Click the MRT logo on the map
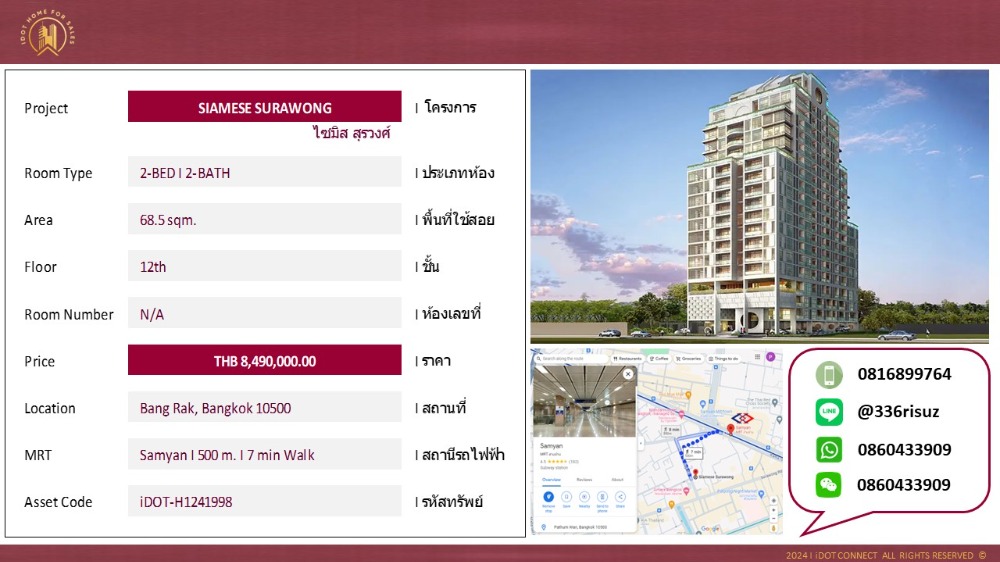 tap(742, 418)
